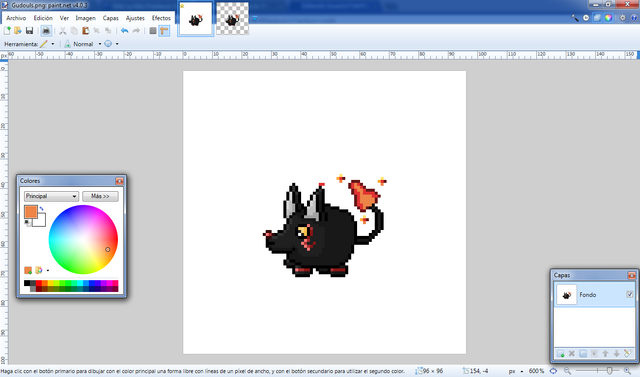Click the Merge layer down icon
The height and width of the screenshot is (377, 640).
point(594,354)
